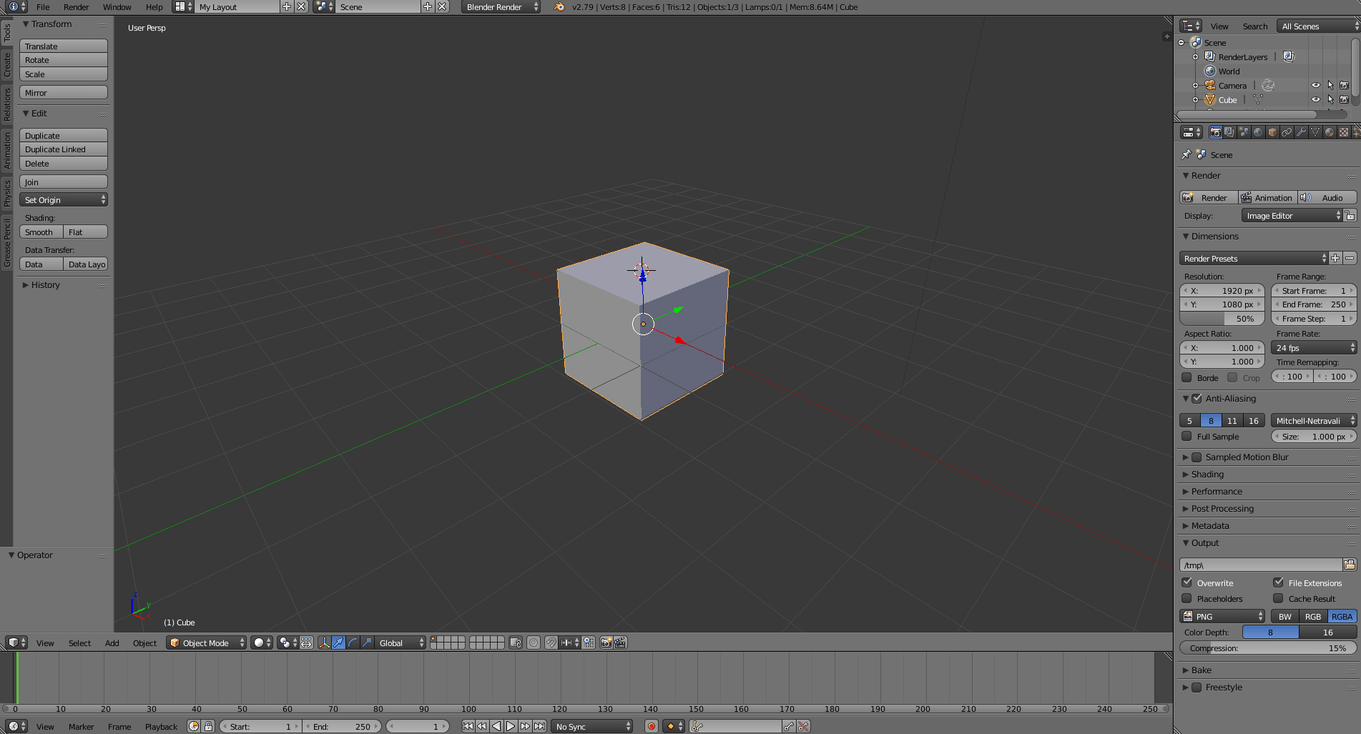Image resolution: width=1361 pixels, height=734 pixels.
Task: Toggle snapping with the magnet icon
Action: [550, 643]
